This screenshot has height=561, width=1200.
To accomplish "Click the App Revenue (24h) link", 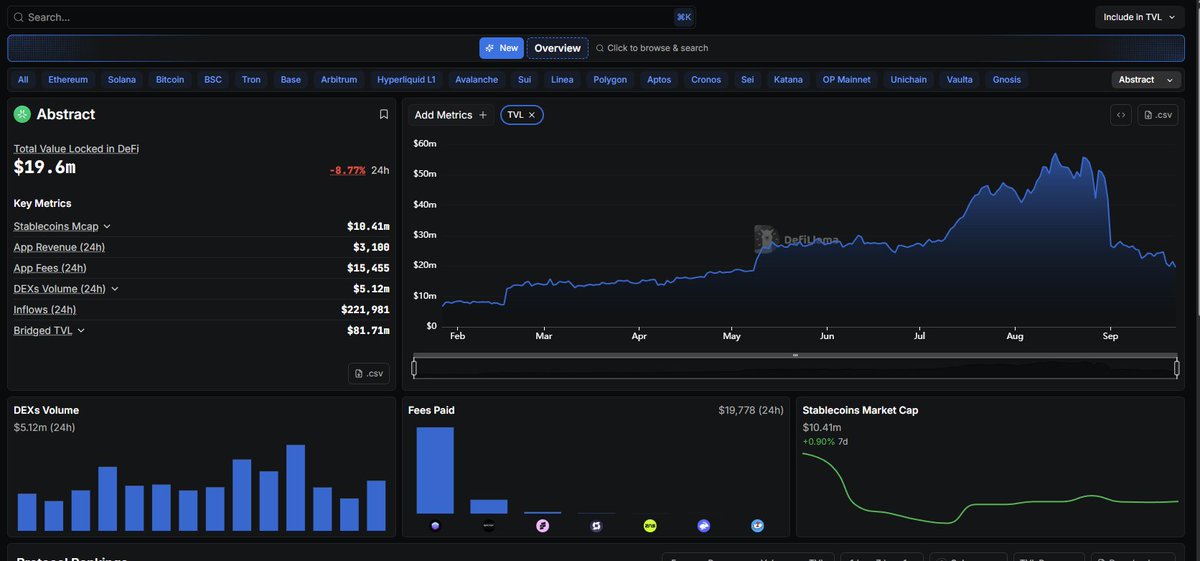I will (x=59, y=248).
